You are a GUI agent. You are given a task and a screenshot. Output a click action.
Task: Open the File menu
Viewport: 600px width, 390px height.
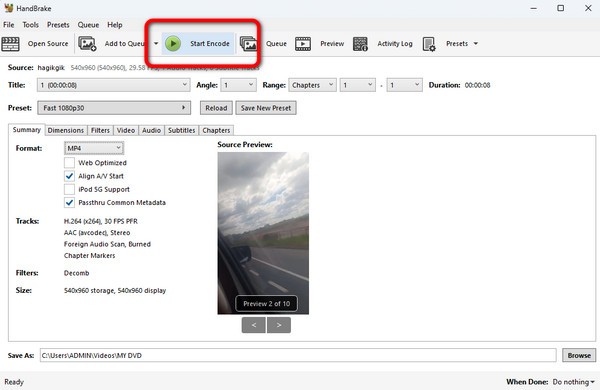point(9,25)
